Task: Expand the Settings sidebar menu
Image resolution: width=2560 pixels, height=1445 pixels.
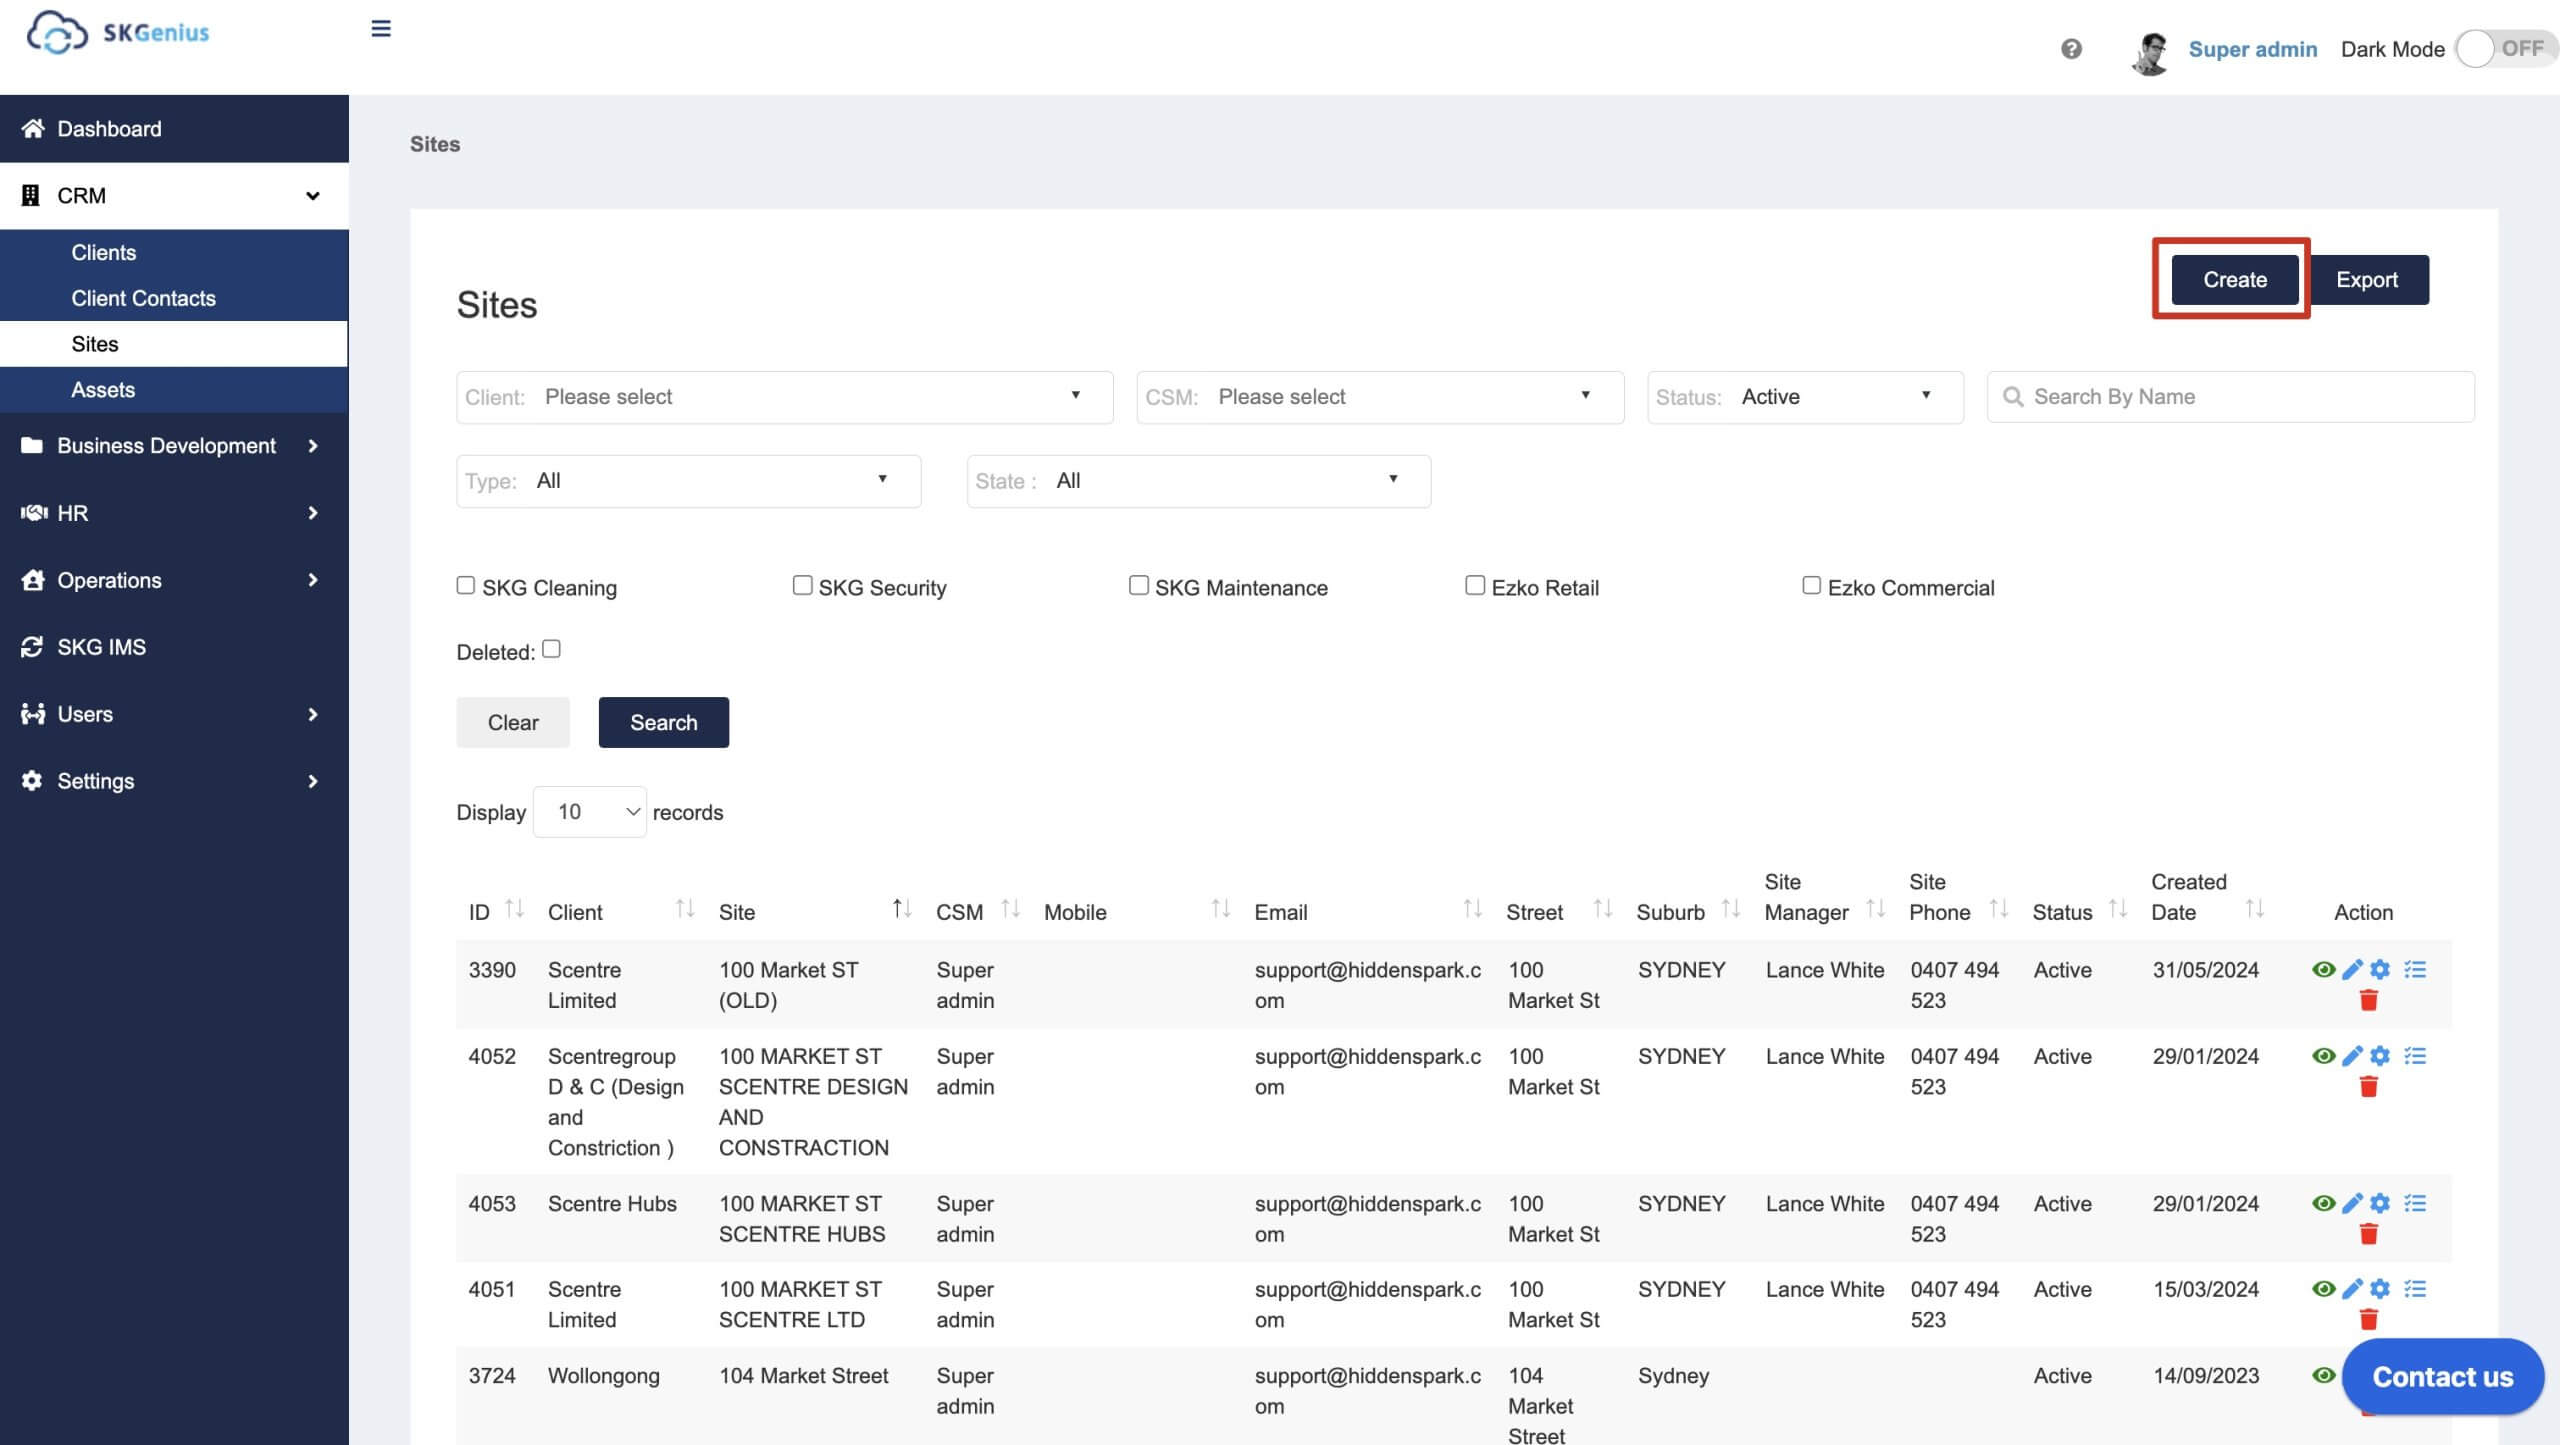Action: click(x=174, y=781)
